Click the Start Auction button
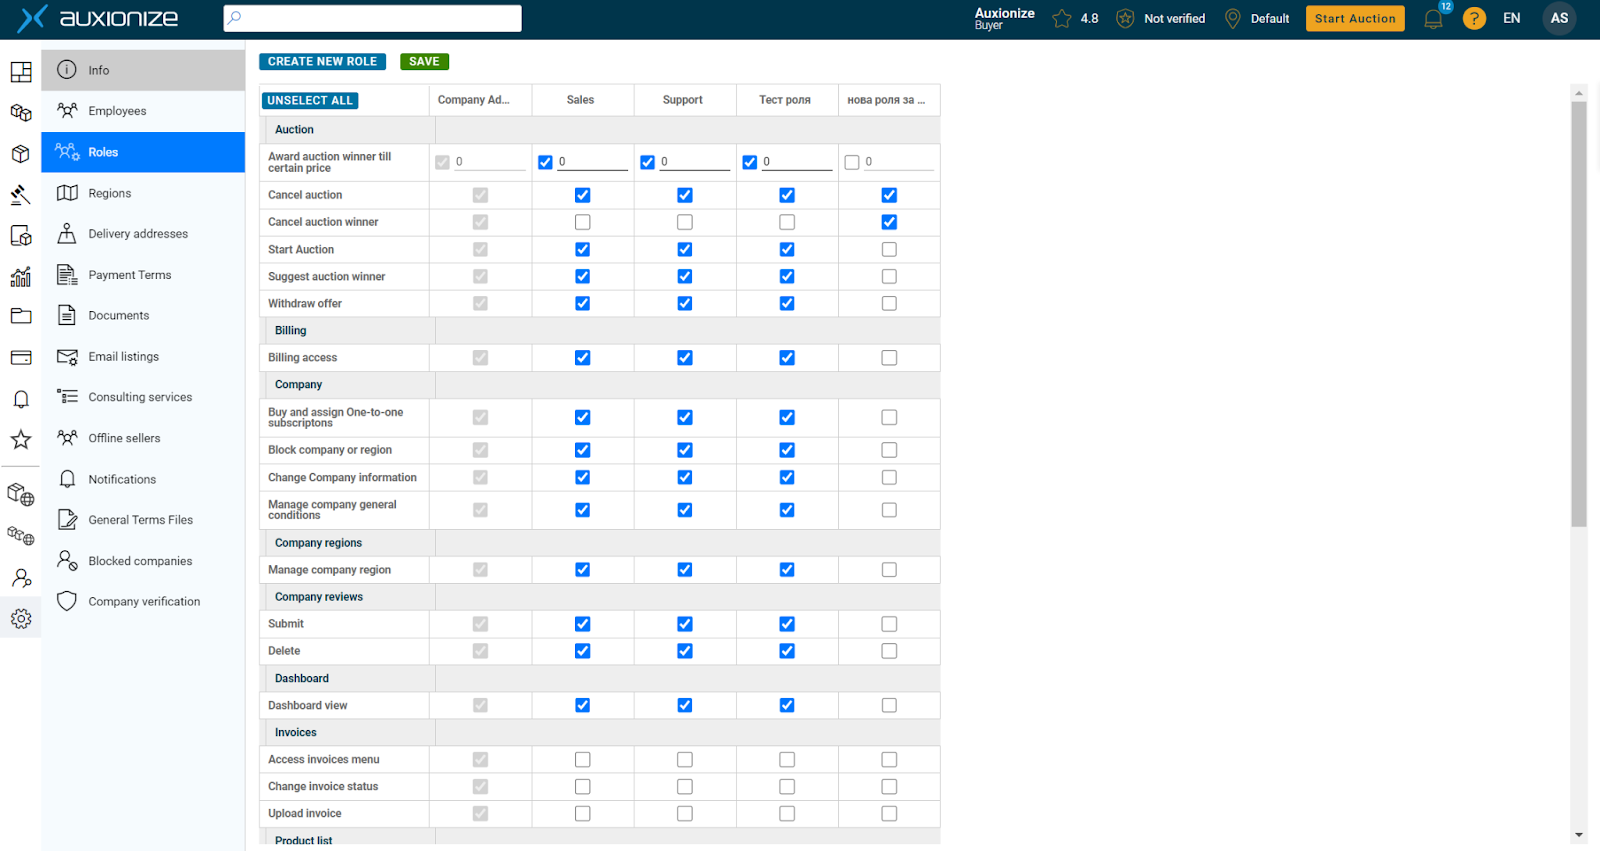Screen dimensions: 1600x851 coord(1355,18)
